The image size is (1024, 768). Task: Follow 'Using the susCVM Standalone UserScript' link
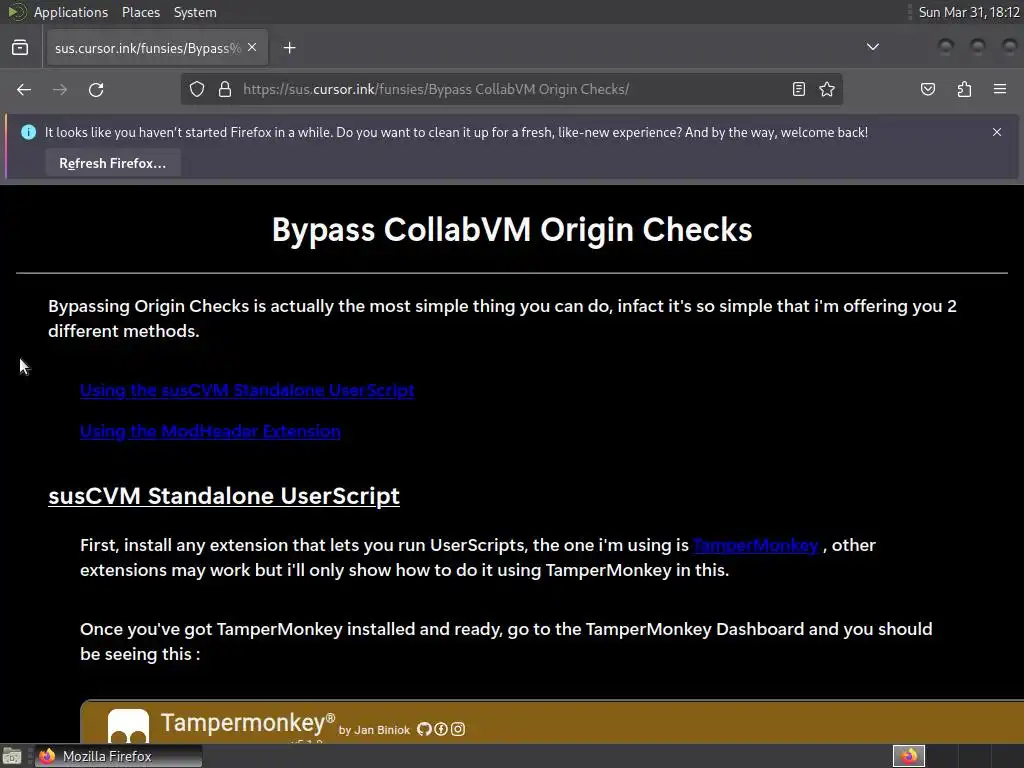coord(247,390)
